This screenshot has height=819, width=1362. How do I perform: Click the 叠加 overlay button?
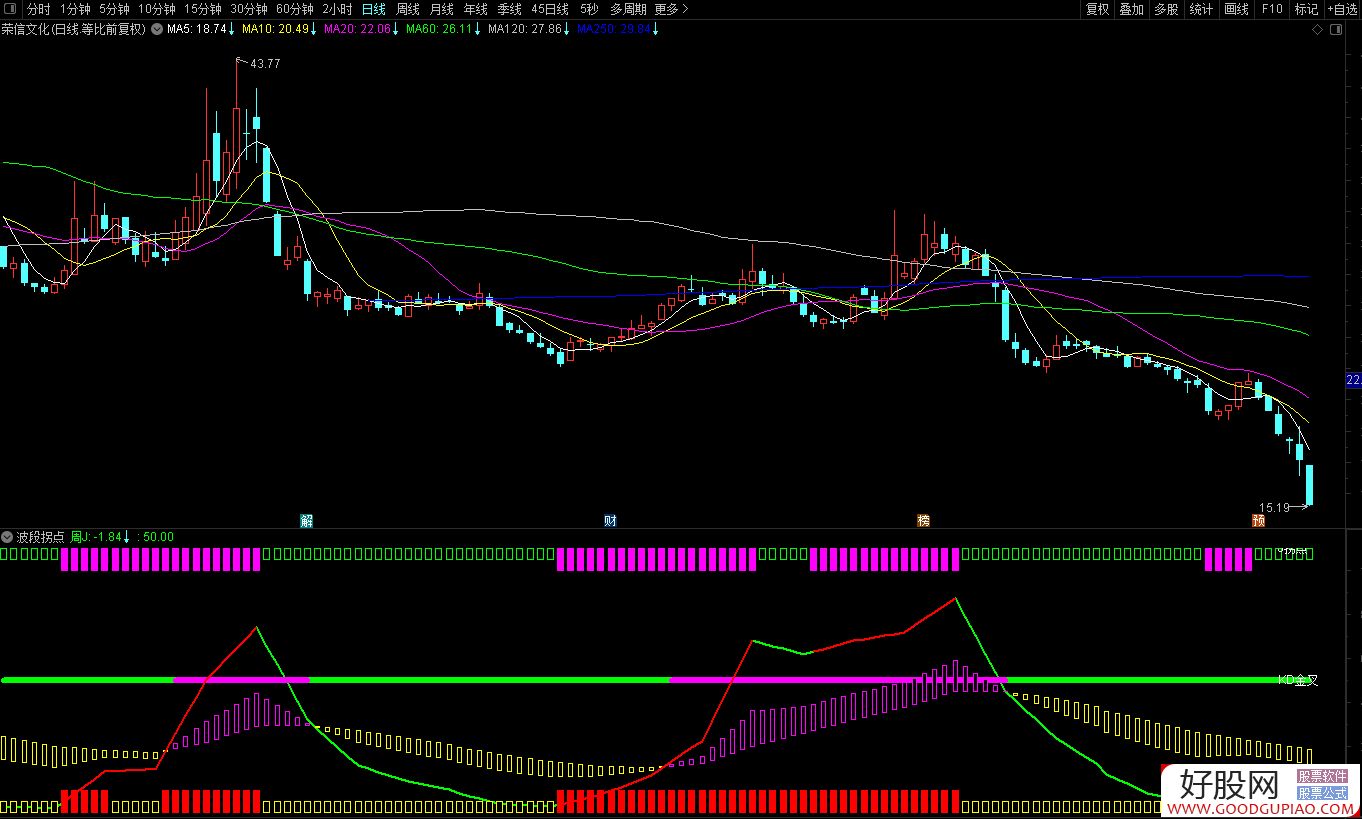1131,9
